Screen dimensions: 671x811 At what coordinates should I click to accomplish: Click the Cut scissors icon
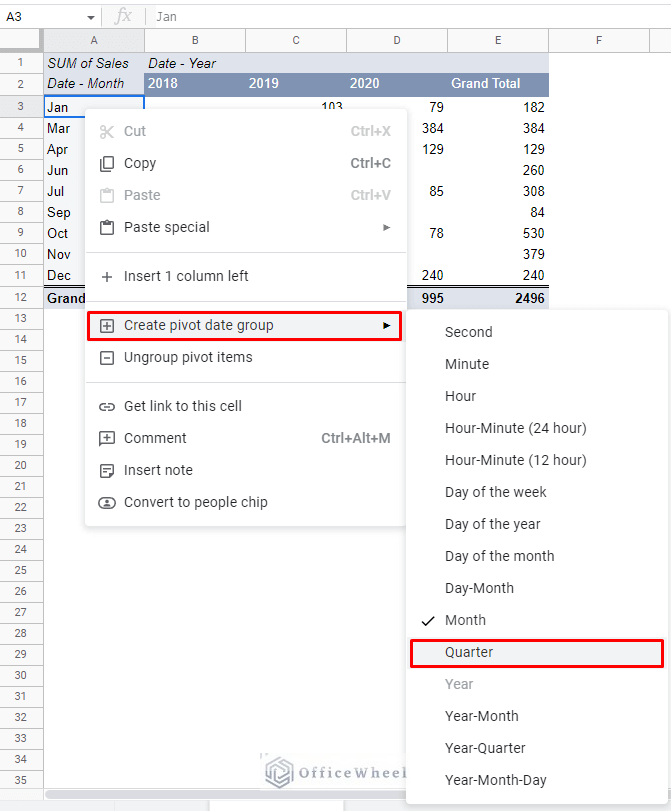pos(107,131)
